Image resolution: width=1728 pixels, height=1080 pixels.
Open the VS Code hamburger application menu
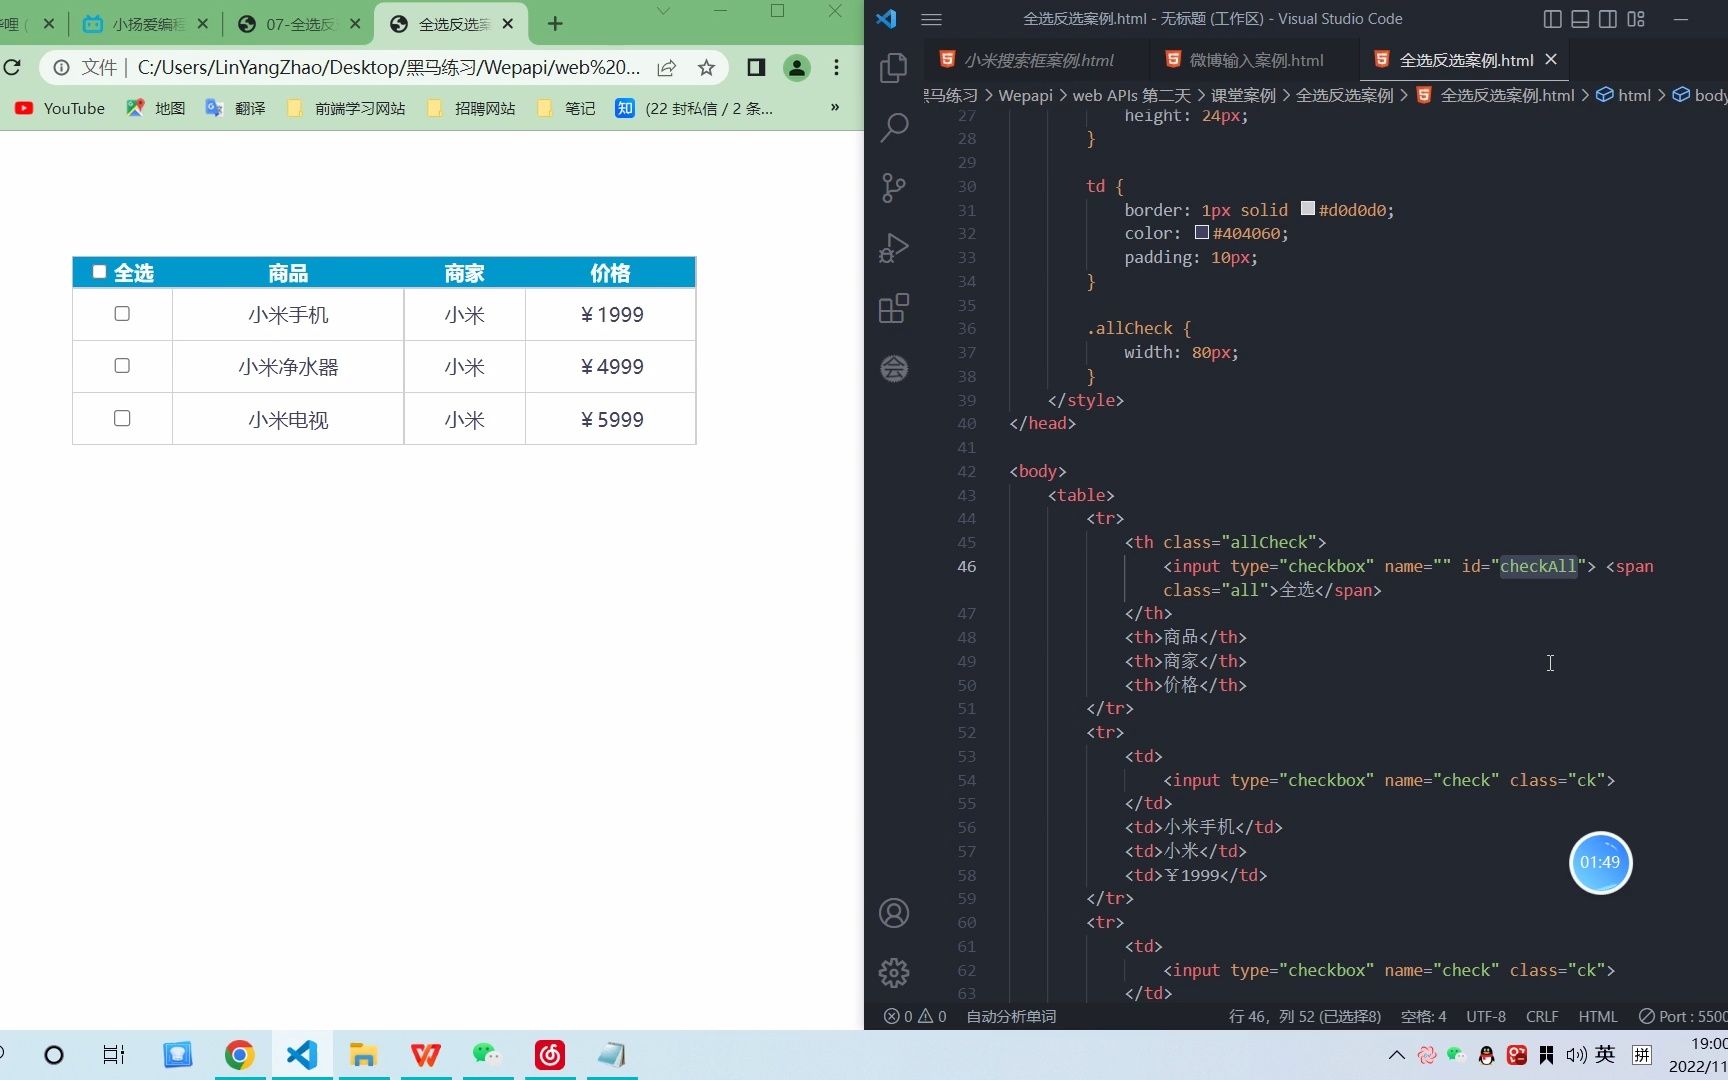pos(931,19)
